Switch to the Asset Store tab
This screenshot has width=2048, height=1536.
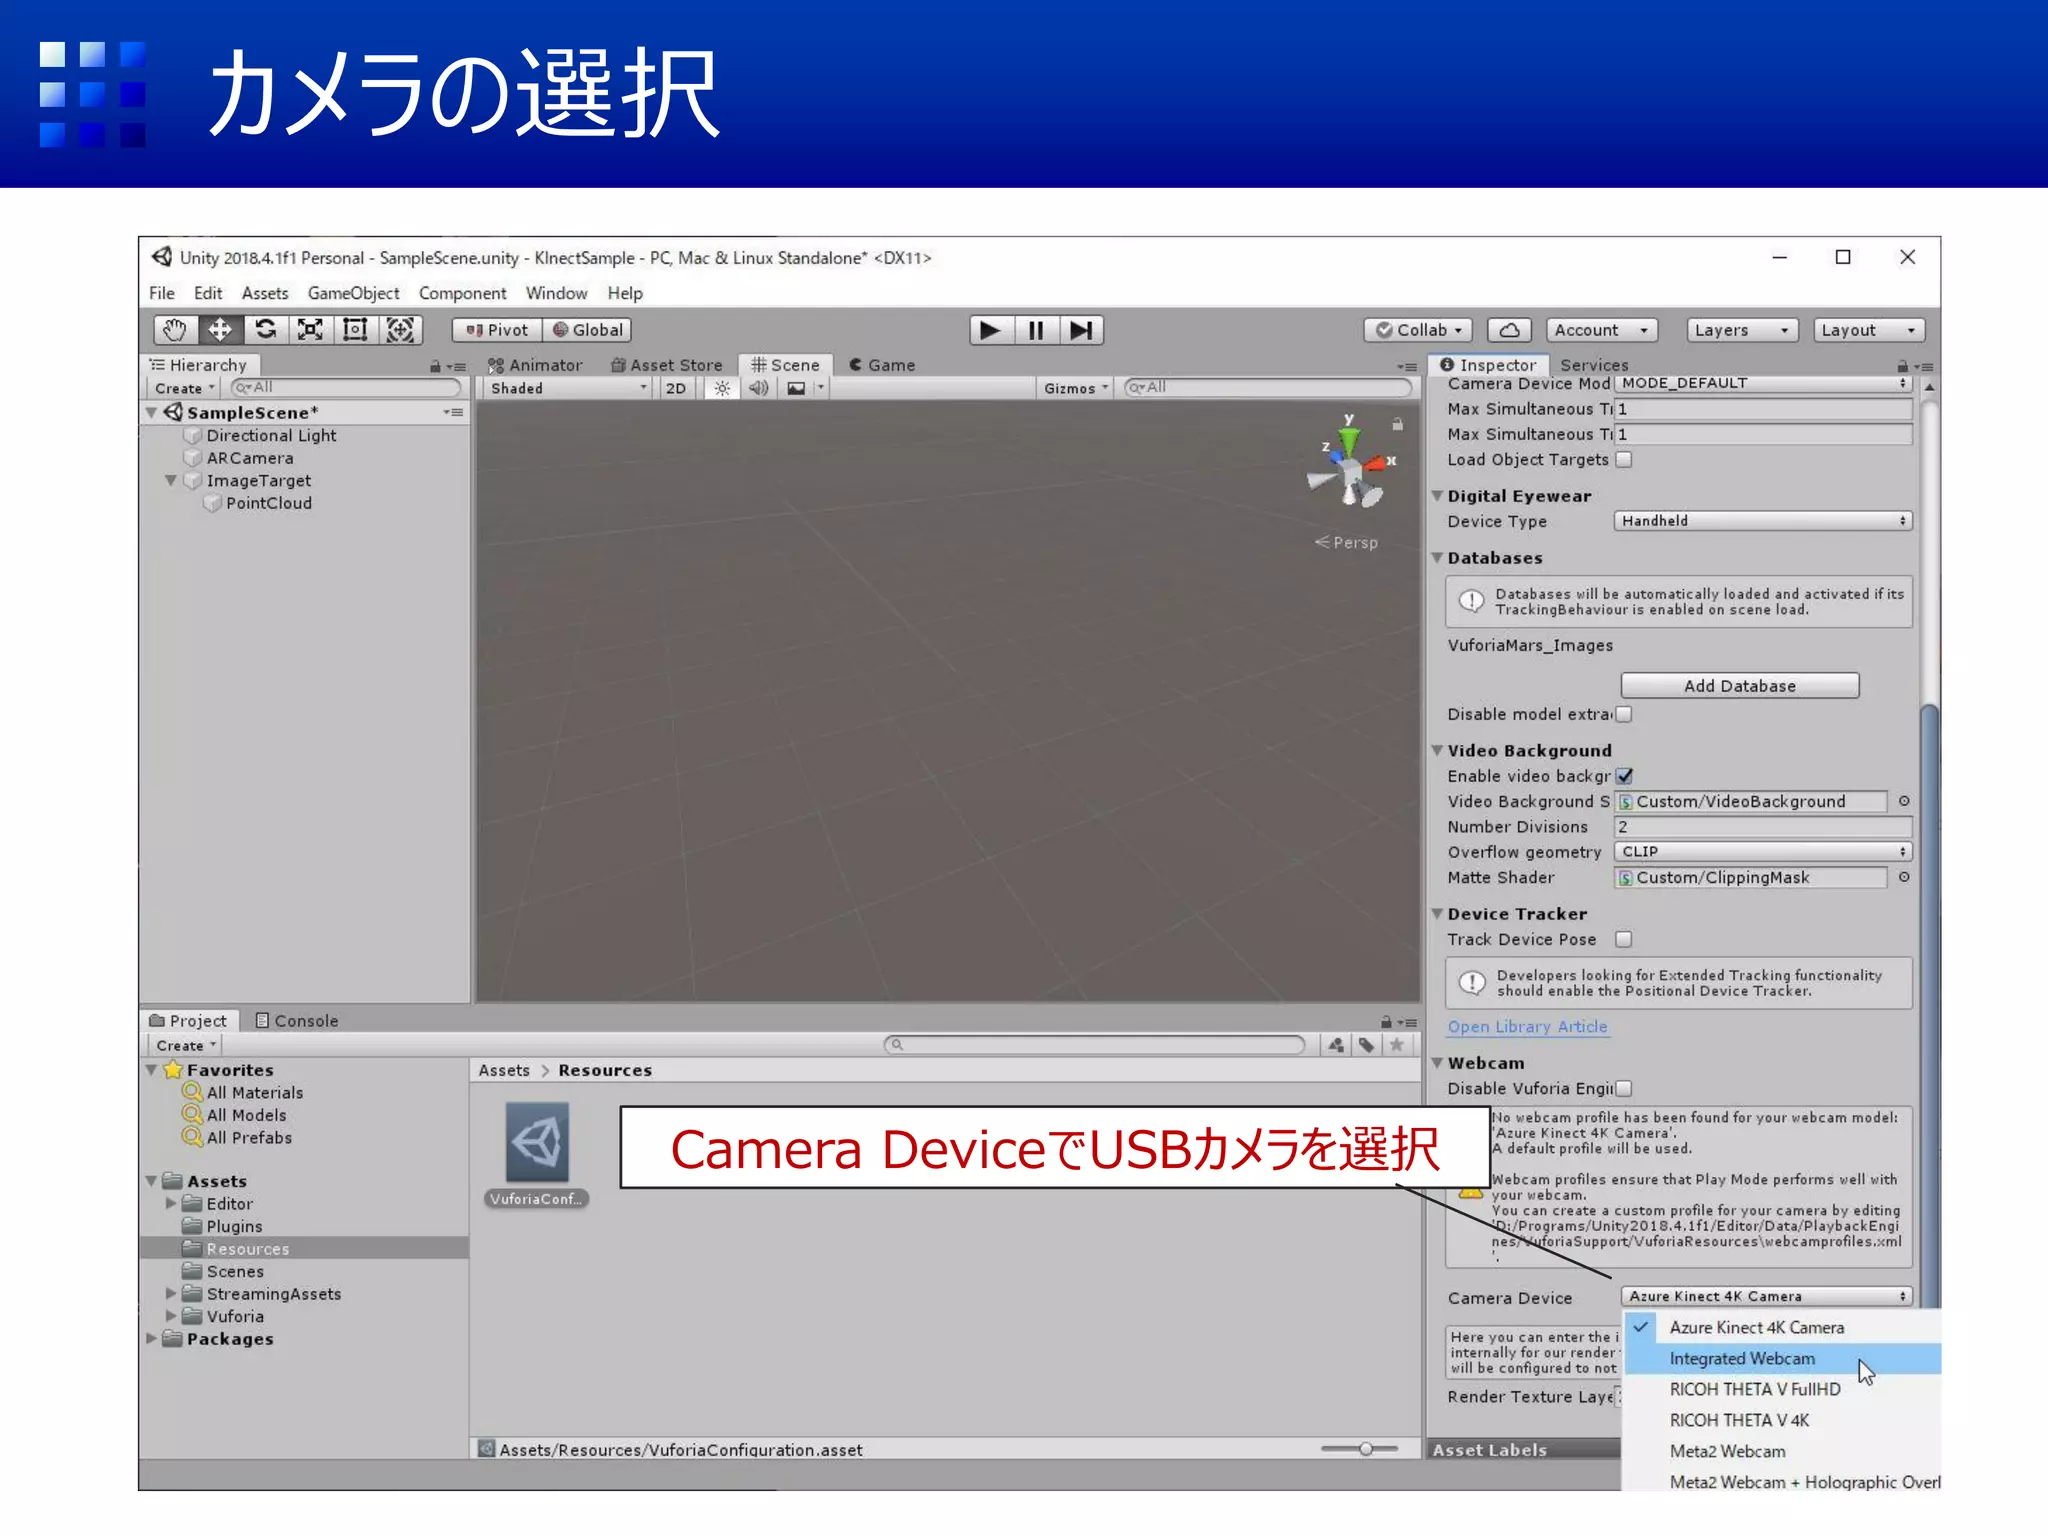point(667,365)
